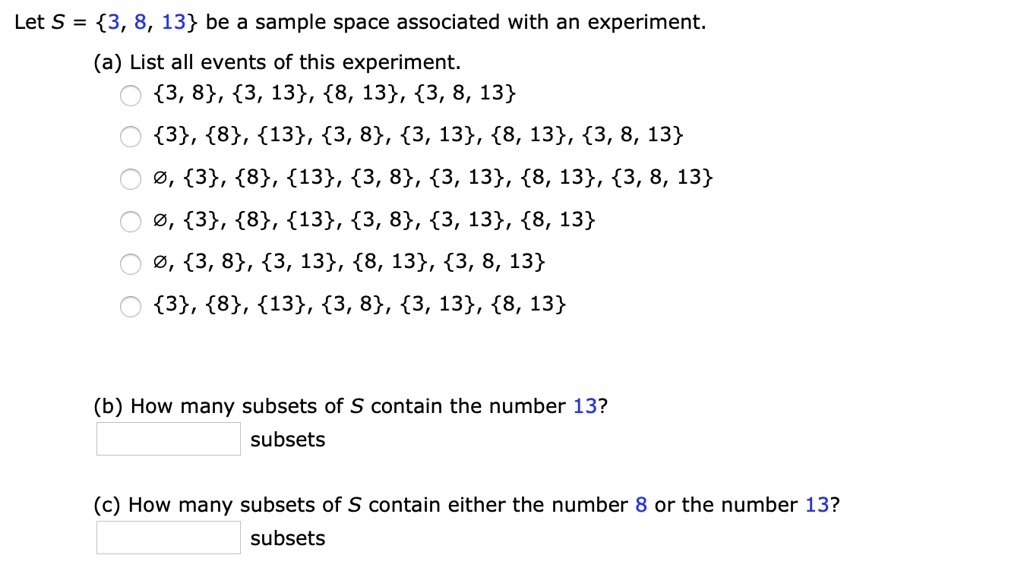
Task: Click the answer text '{3, 8}, {3, 13}, {8, 13}, {3, 8, 13}'
Action: coord(336,95)
